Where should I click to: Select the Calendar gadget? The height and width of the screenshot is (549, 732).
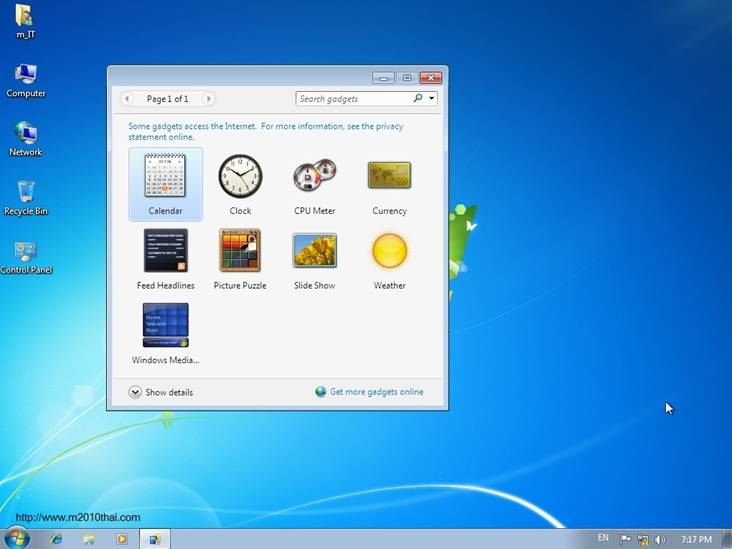tap(165, 184)
